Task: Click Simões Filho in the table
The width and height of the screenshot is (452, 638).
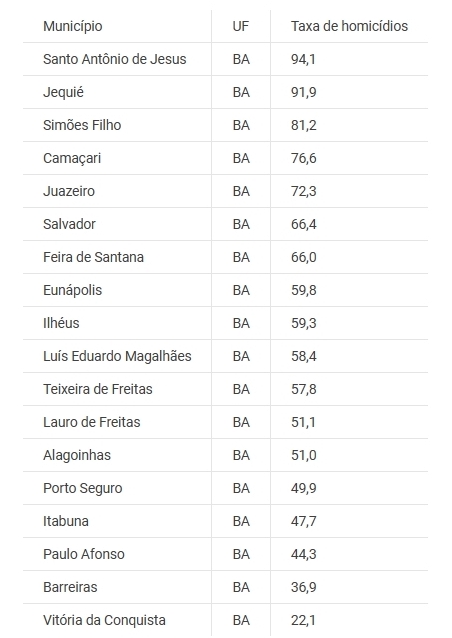Action: point(82,125)
